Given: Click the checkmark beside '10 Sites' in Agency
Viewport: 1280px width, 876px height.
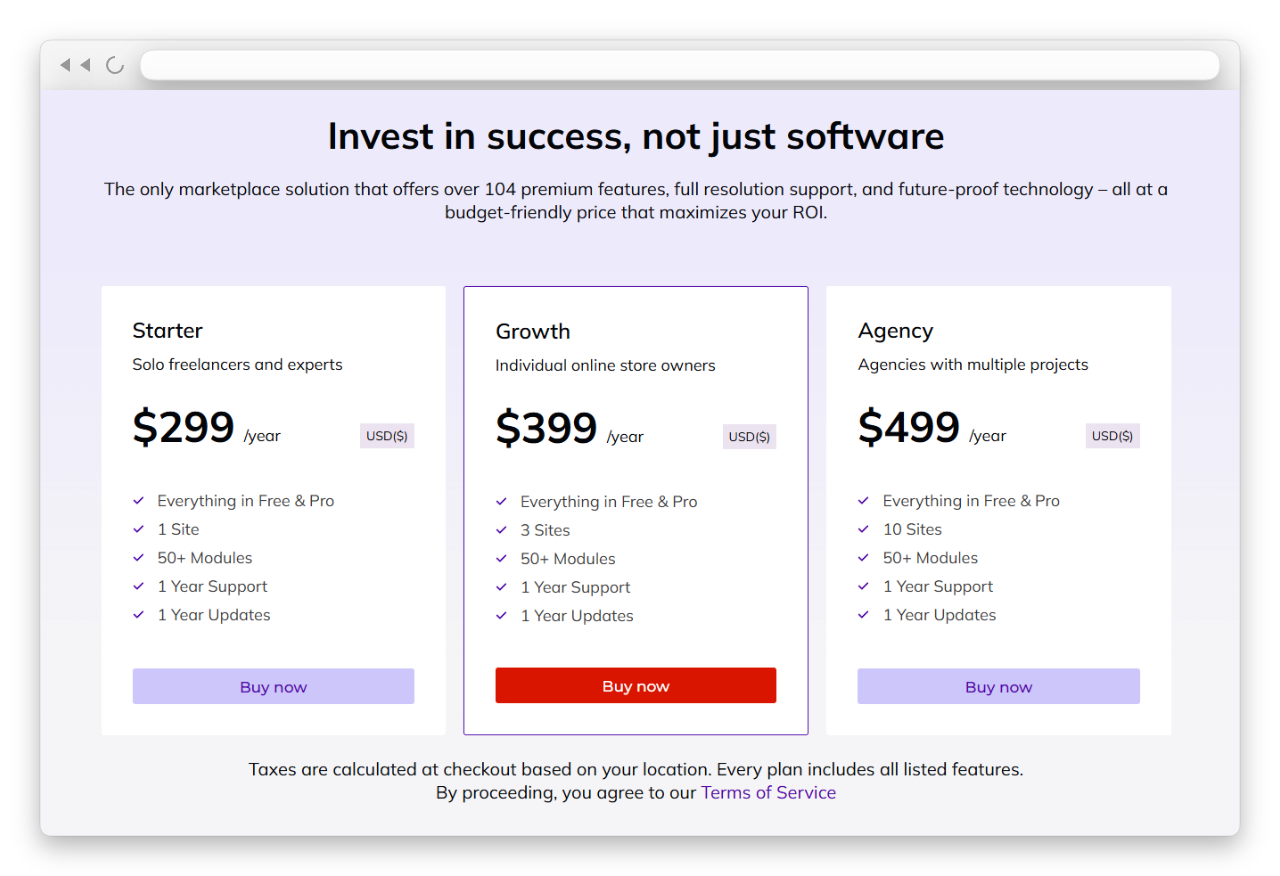Looking at the screenshot, I should tap(864, 529).
